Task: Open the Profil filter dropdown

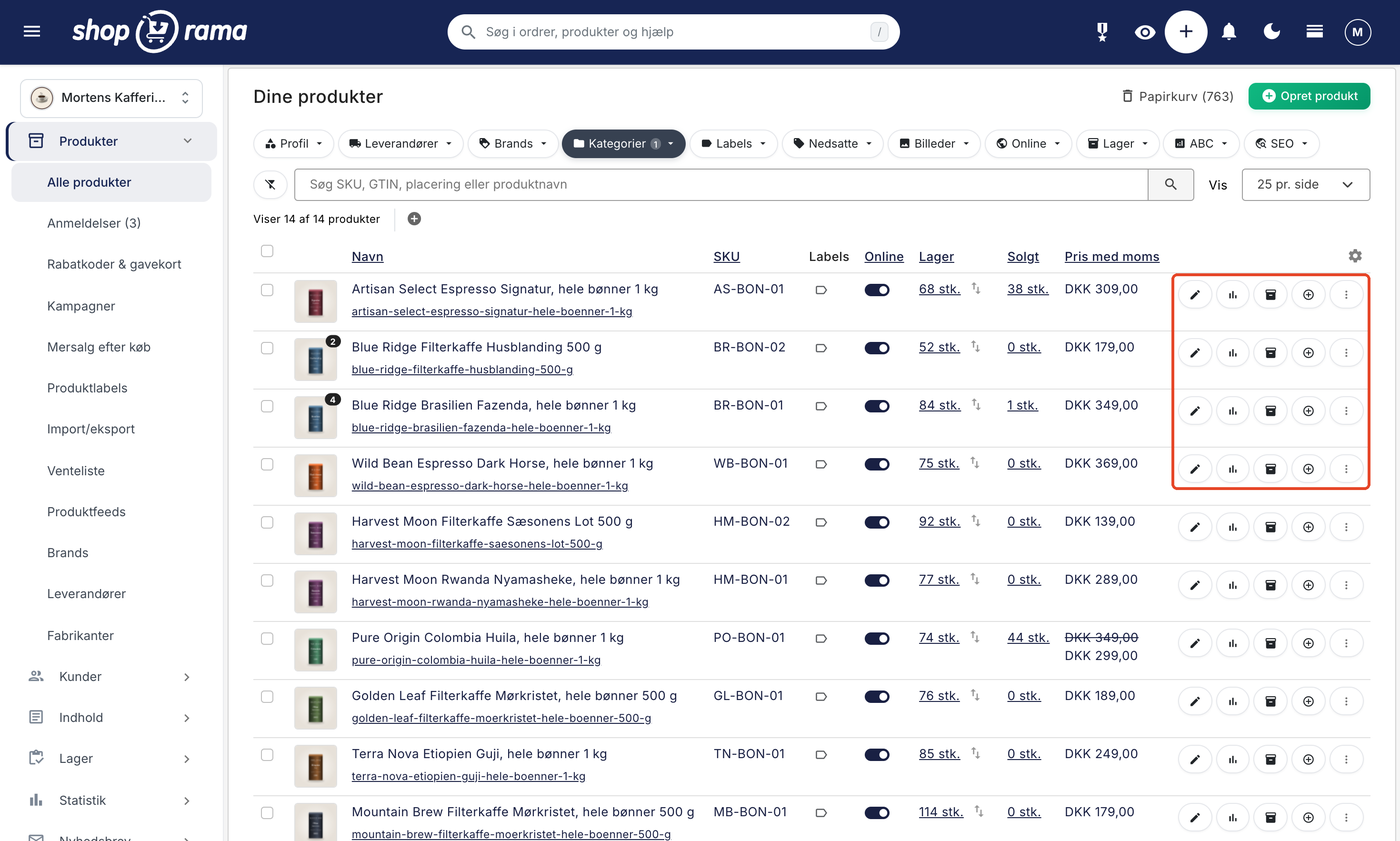Action: 293,144
